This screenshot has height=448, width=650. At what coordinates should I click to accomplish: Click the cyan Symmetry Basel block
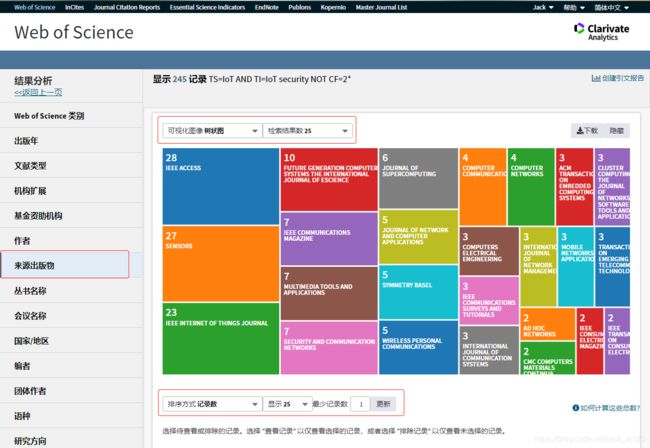(418, 293)
